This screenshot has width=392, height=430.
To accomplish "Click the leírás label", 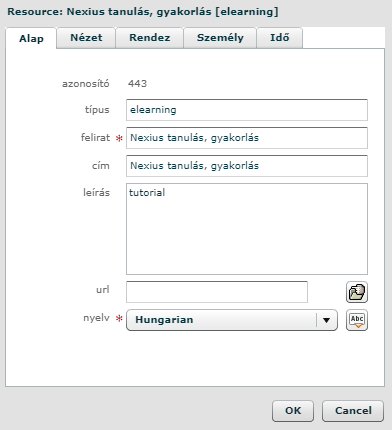I will pos(96,192).
